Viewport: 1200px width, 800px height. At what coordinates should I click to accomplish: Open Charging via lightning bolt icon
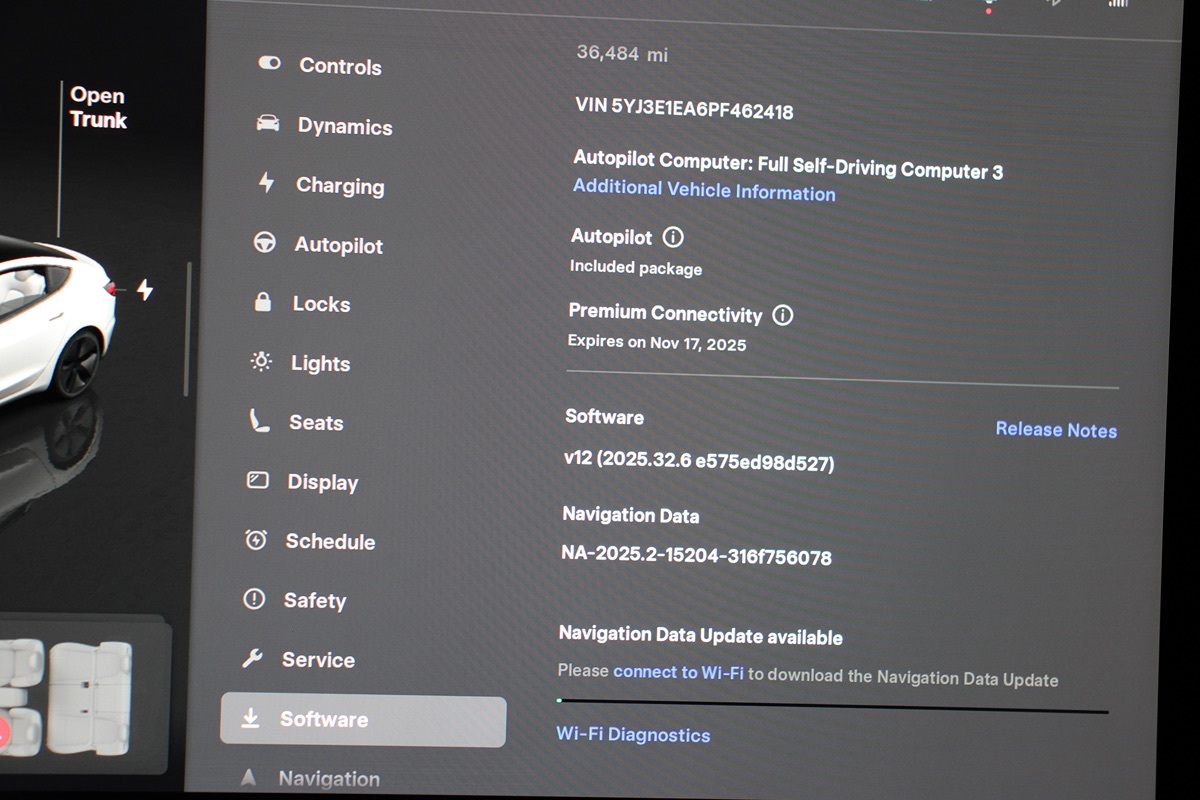266,183
